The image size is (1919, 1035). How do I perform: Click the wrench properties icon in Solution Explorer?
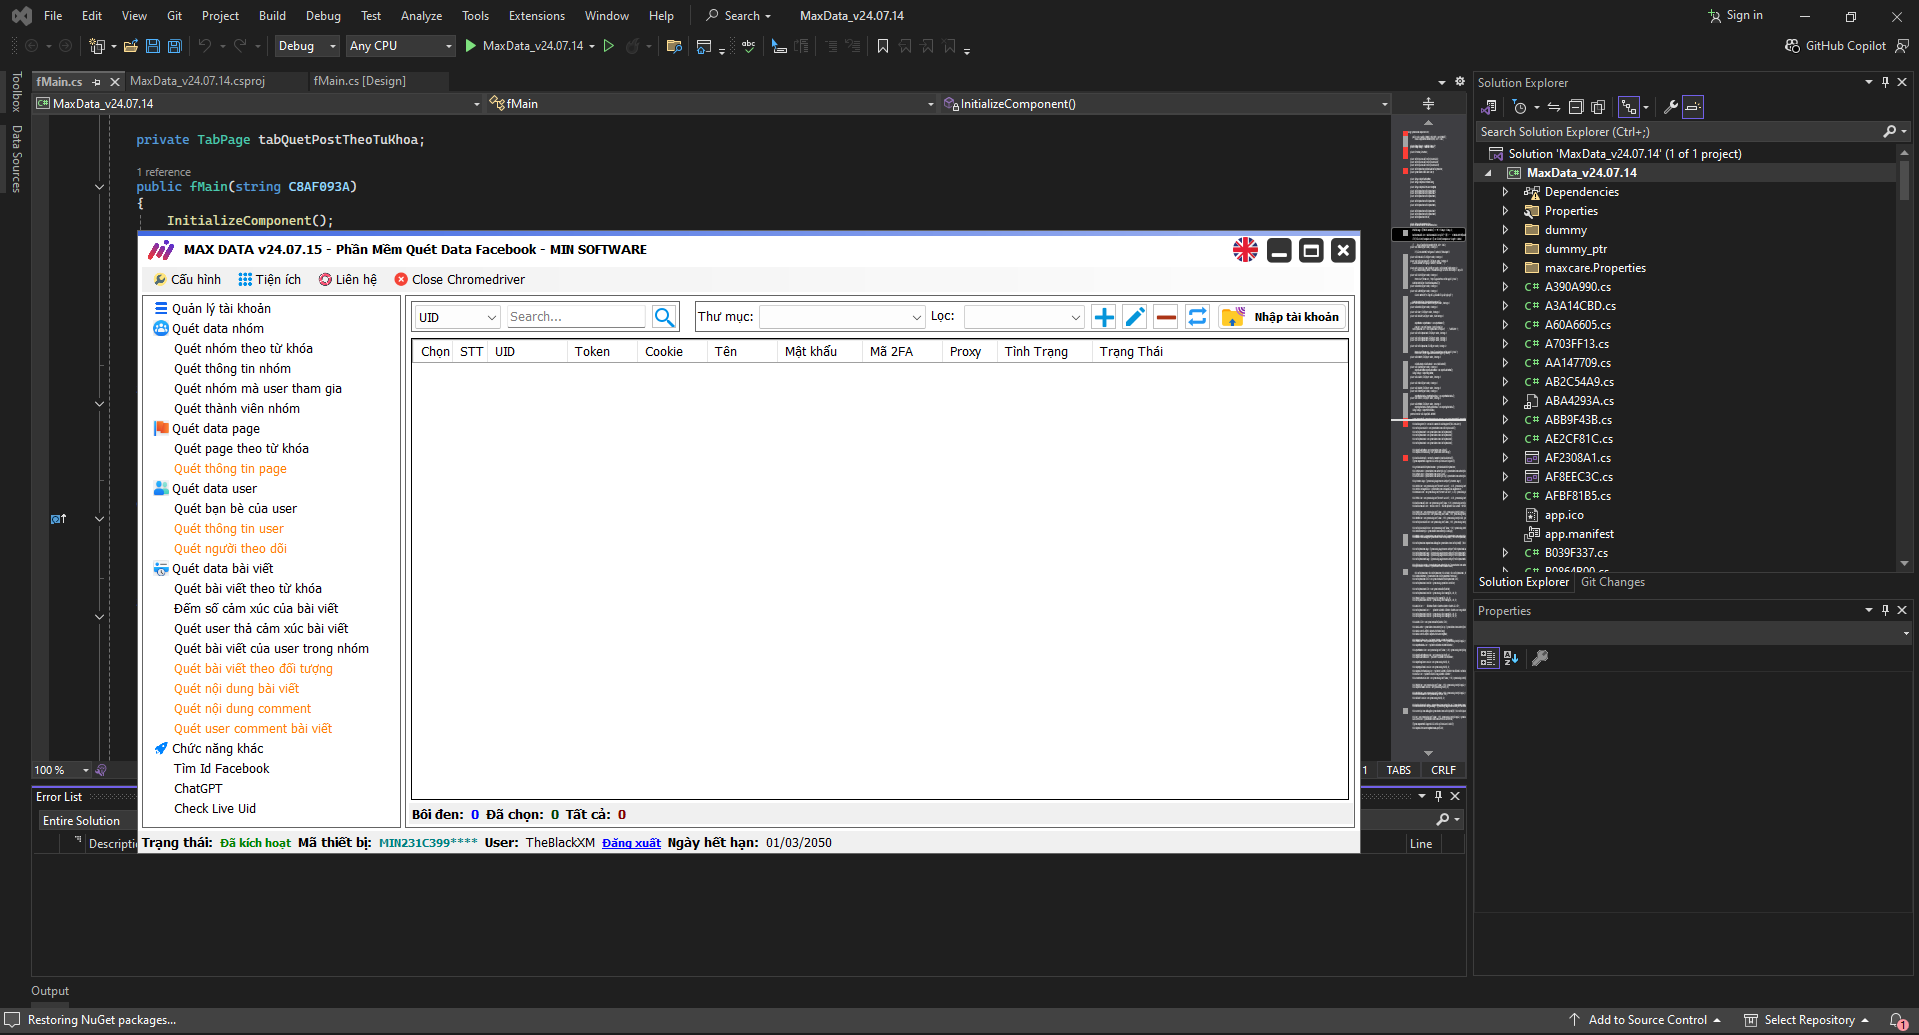[1671, 107]
